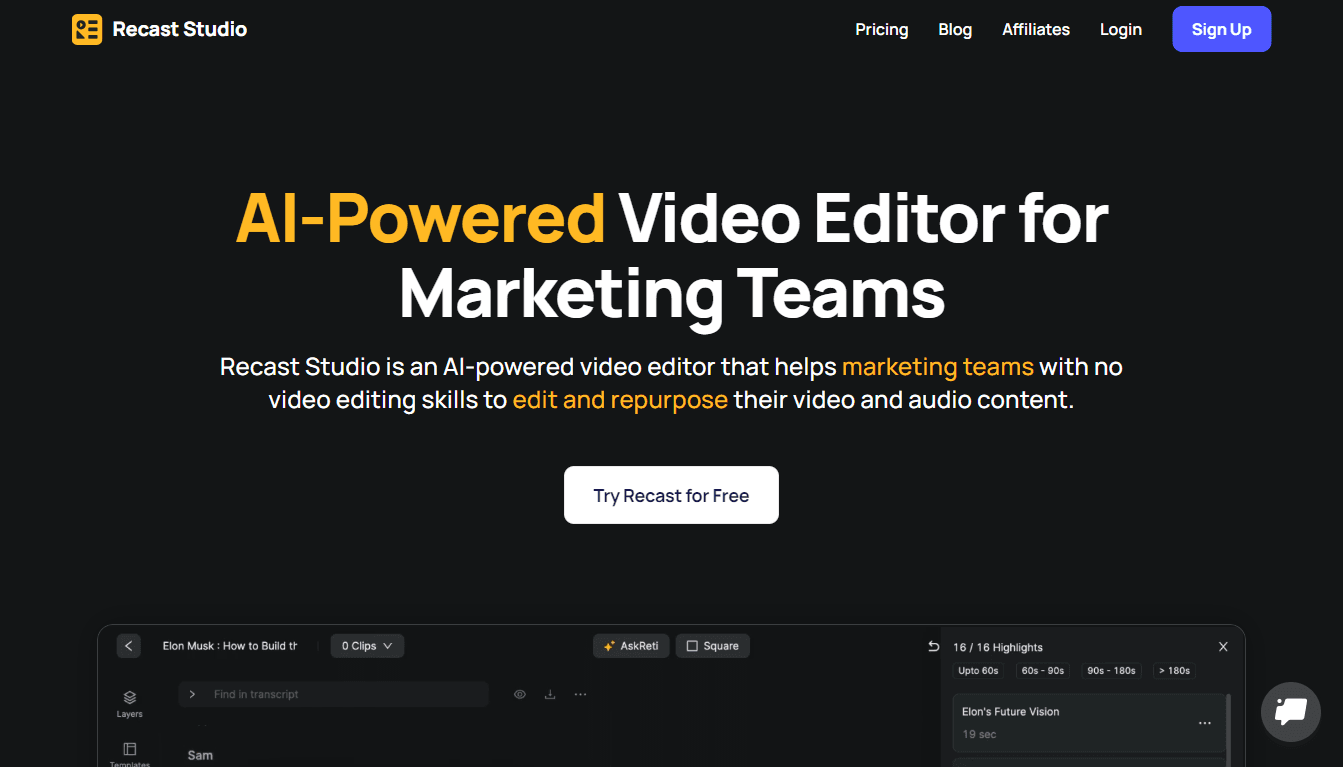1343x767 pixels.
Task: Open the Templates panel in the sidebar
Action: [129, 752]
